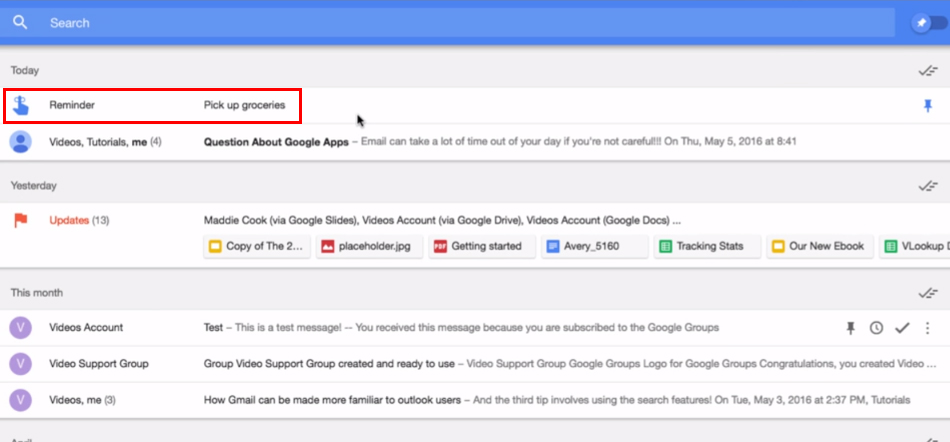The image size is (950, 442).
Task: Open the Test message email
Action: pyautogui.click(x=475, y=328)
